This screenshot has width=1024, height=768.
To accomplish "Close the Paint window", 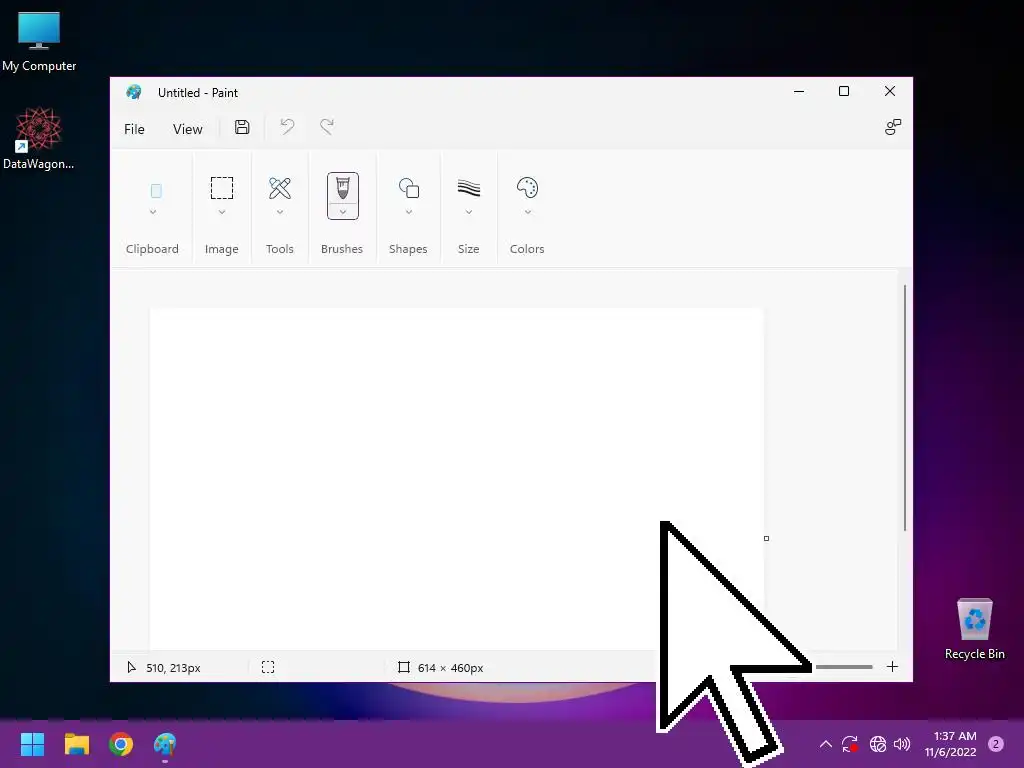I will (889, 91).
